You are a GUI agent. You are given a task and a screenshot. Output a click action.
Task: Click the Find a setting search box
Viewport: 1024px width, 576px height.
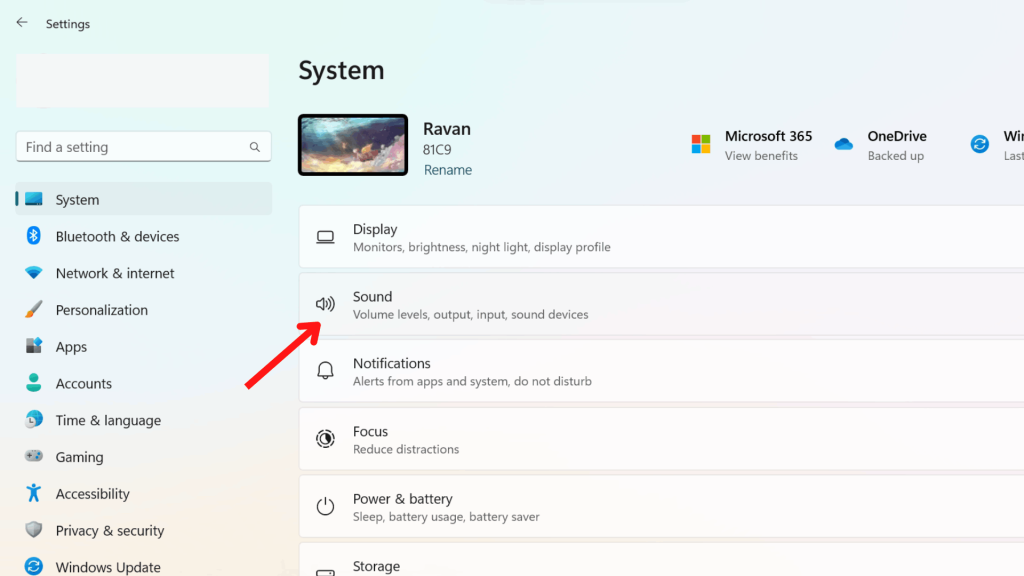pyautogui.click(x=144, y=147)
